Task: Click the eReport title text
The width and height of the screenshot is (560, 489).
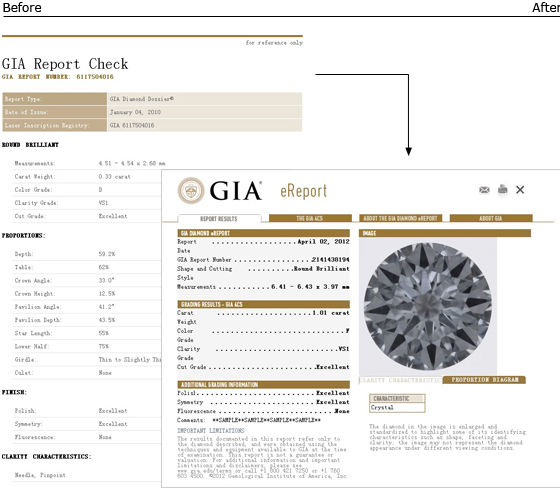Action: click(x=303, y=191)
